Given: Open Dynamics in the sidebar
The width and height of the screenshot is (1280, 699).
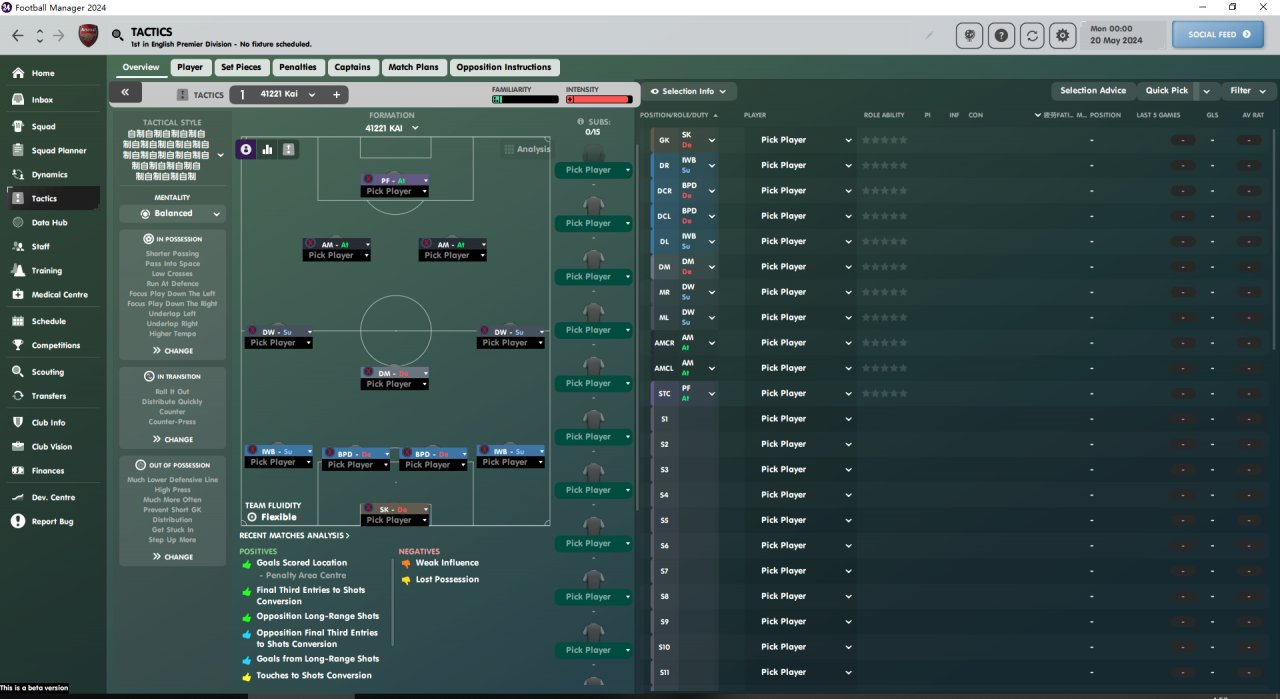Looking at the screenshot, I should [50, 175].
